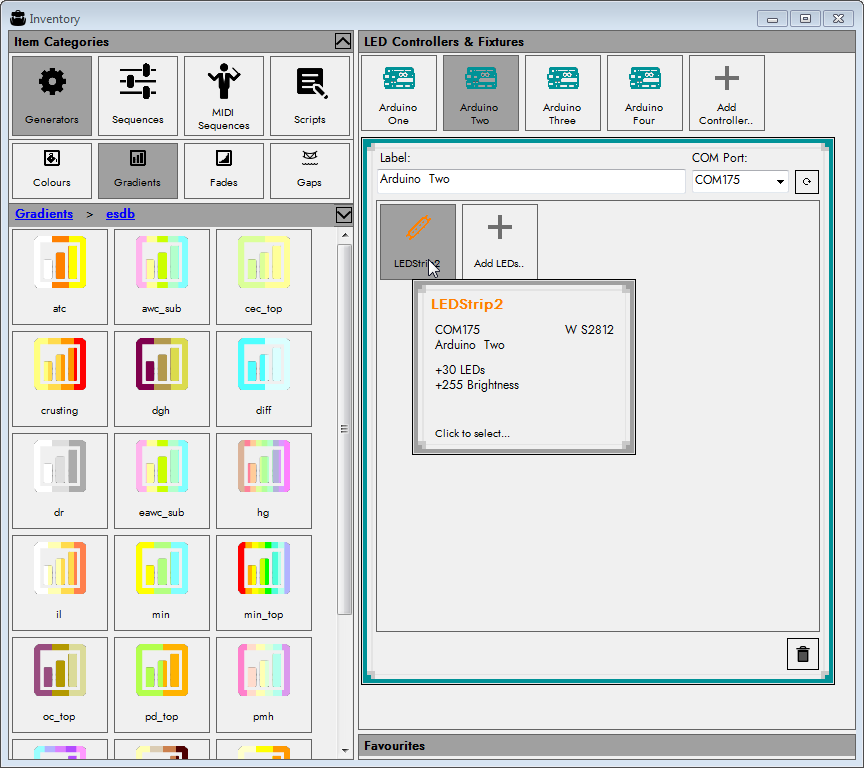Click the gradient list scrollbar thumb
Screen dimensions: 864x768
click(345, 429)
